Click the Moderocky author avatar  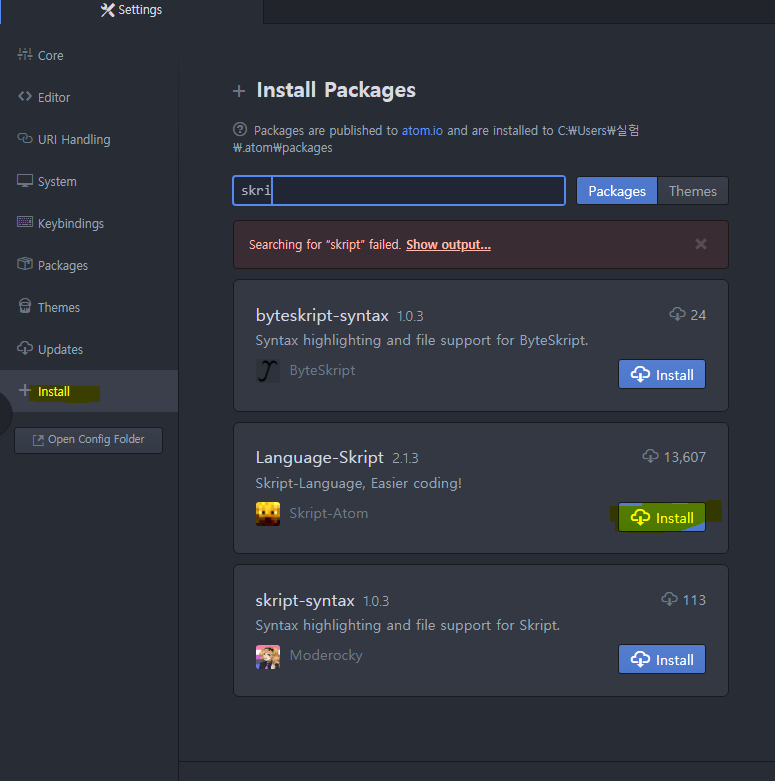point(267,656)
